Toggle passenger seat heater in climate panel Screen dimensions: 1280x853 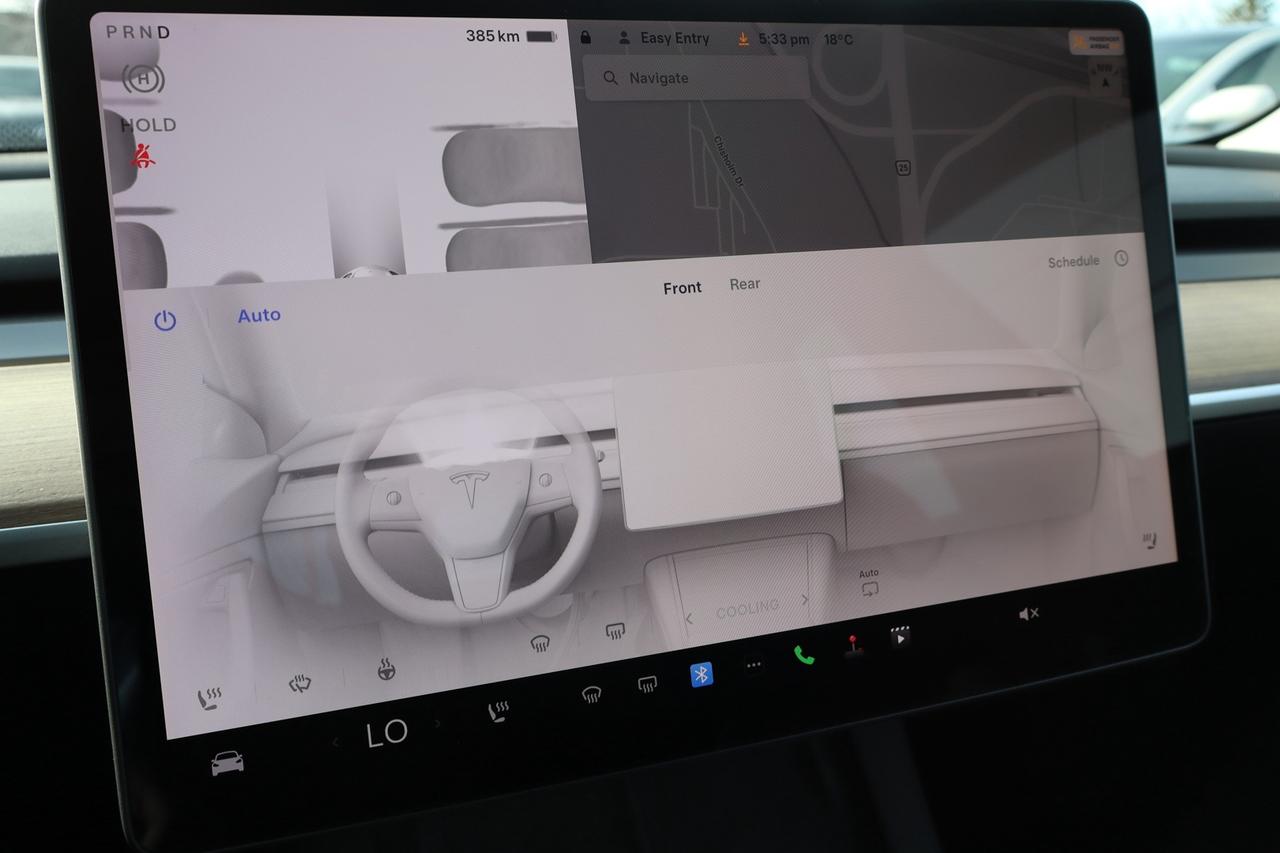(1151, 541)
